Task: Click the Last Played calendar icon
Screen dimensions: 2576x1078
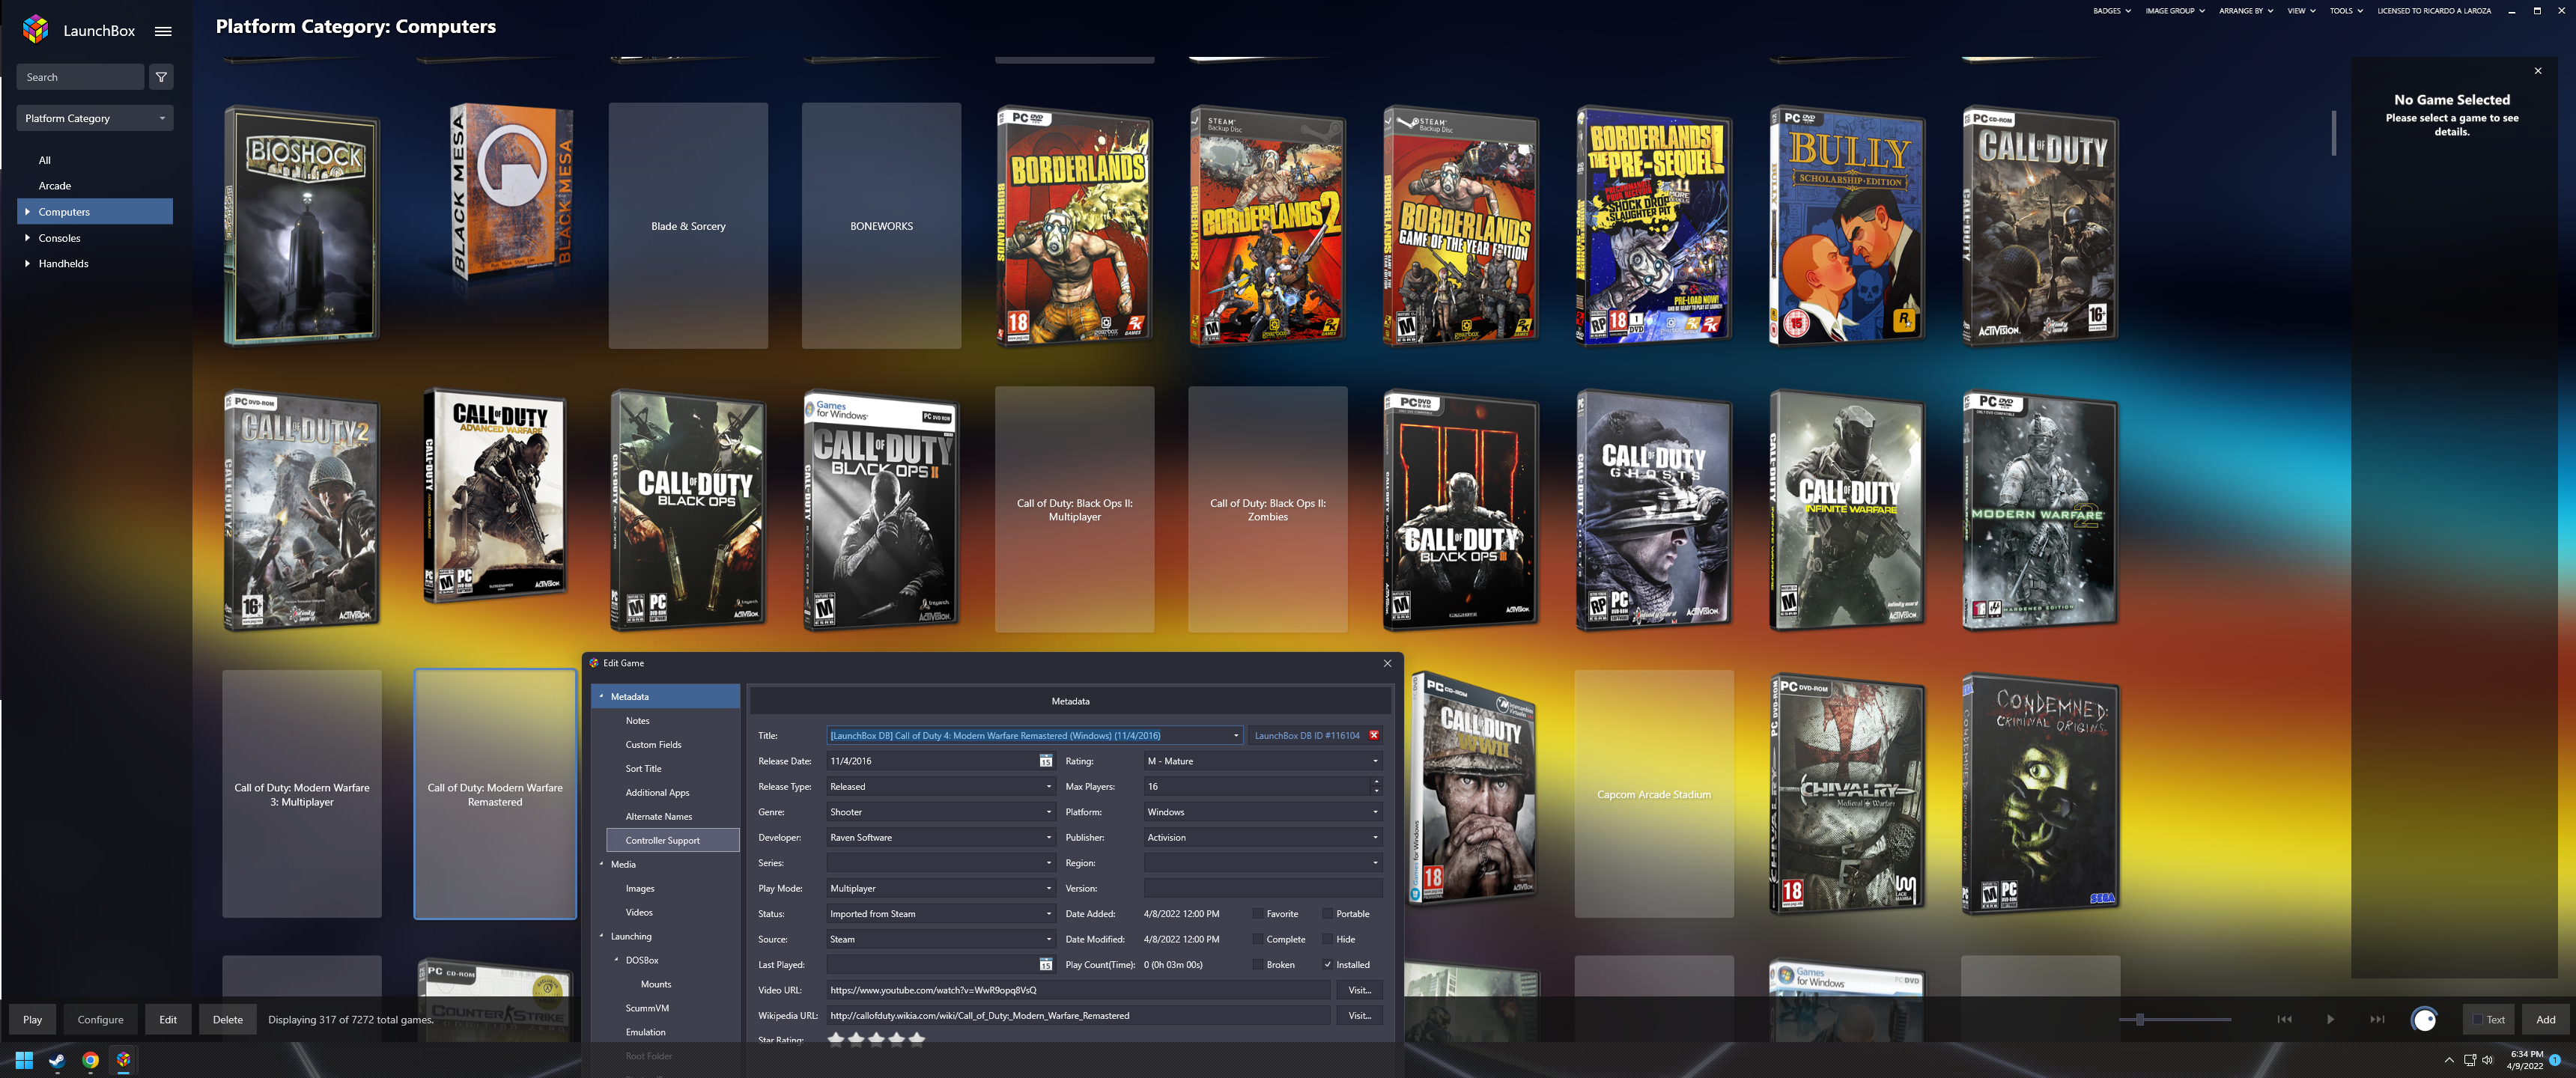Action: coord(1045,965)
